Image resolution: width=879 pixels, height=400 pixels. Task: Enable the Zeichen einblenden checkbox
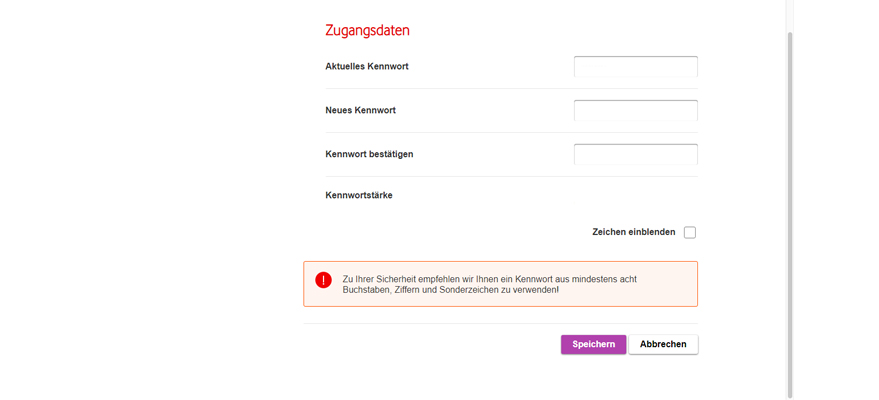(x=690, y=232)
